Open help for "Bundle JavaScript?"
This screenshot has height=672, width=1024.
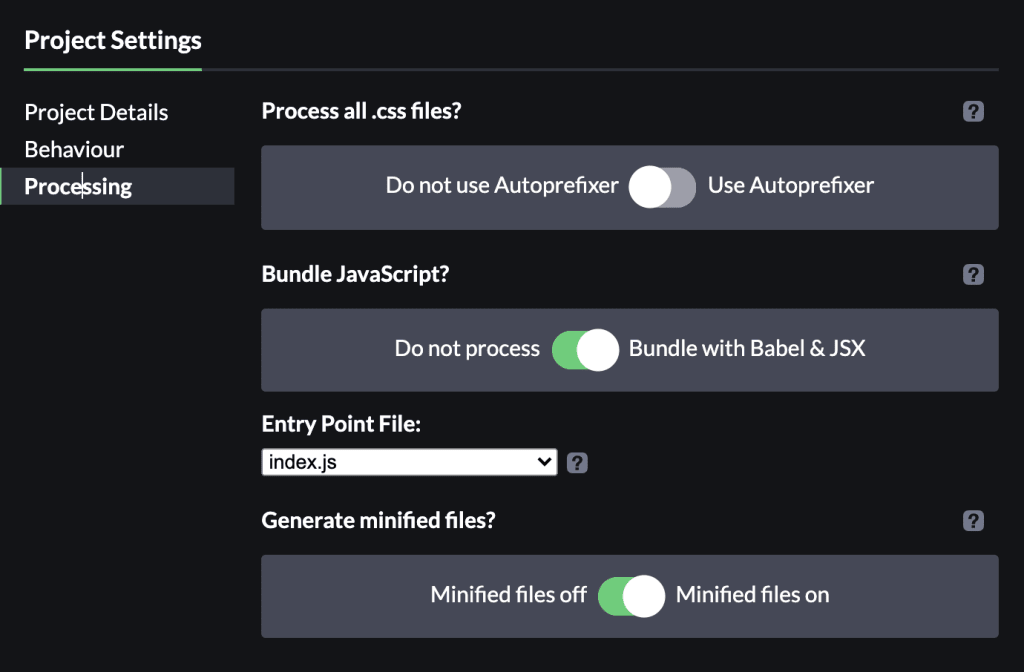[973, 274]
